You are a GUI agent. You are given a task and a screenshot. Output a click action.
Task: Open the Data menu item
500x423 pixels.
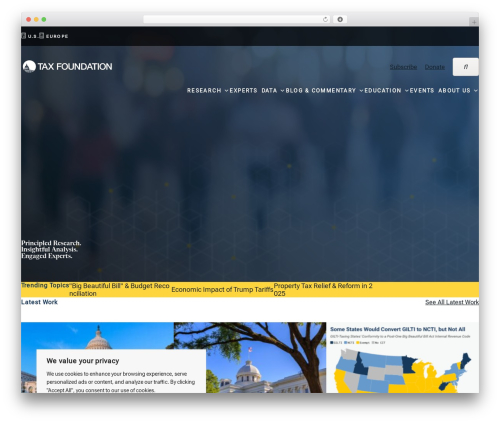pyautogui.click(x=269, y=91)
